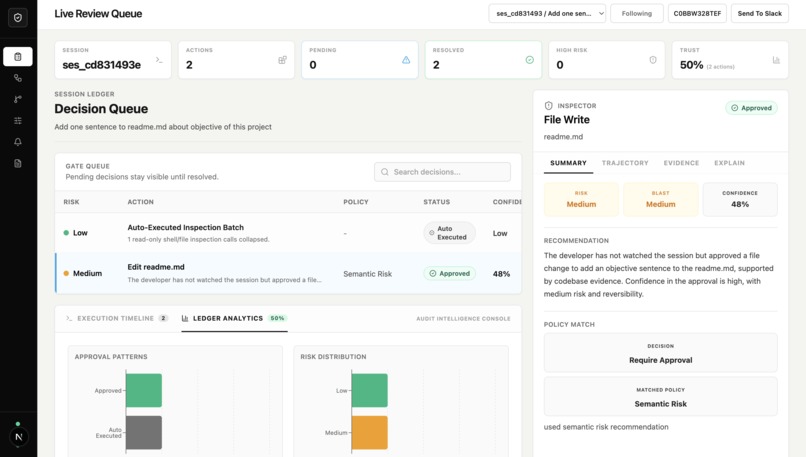Switch to the Evidence tab

click(x=681, y=163)
